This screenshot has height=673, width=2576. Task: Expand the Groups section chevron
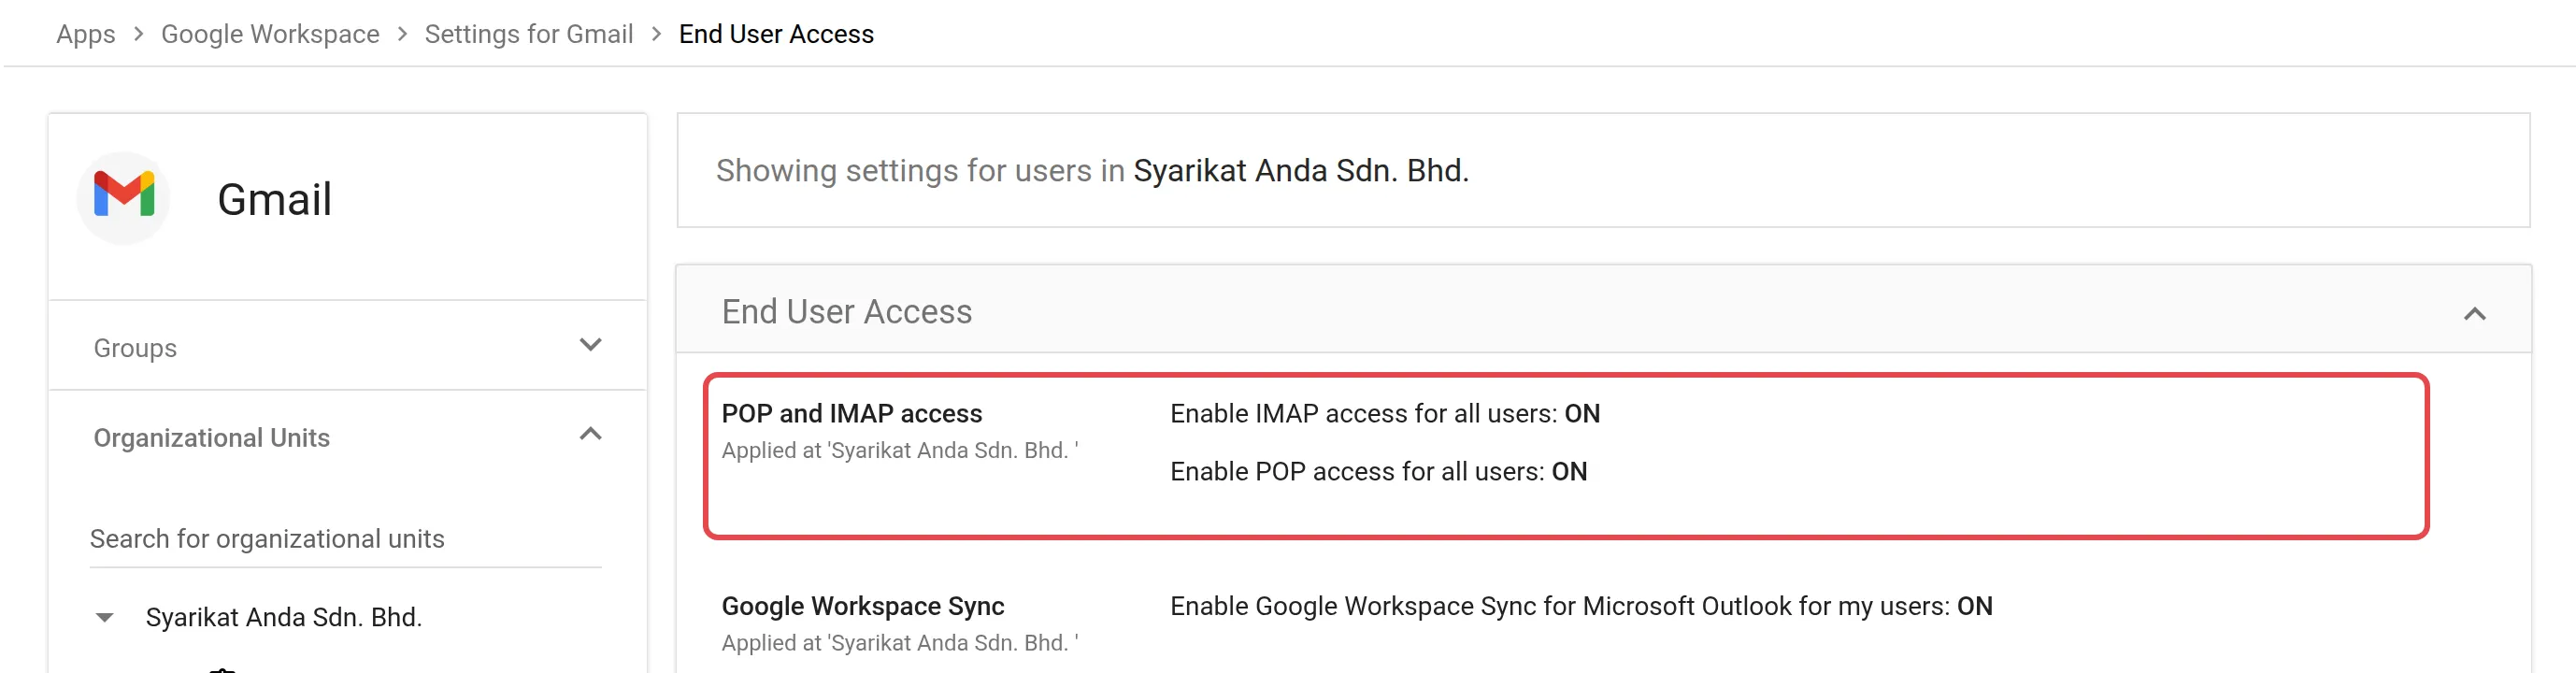(x=591, y=345)
